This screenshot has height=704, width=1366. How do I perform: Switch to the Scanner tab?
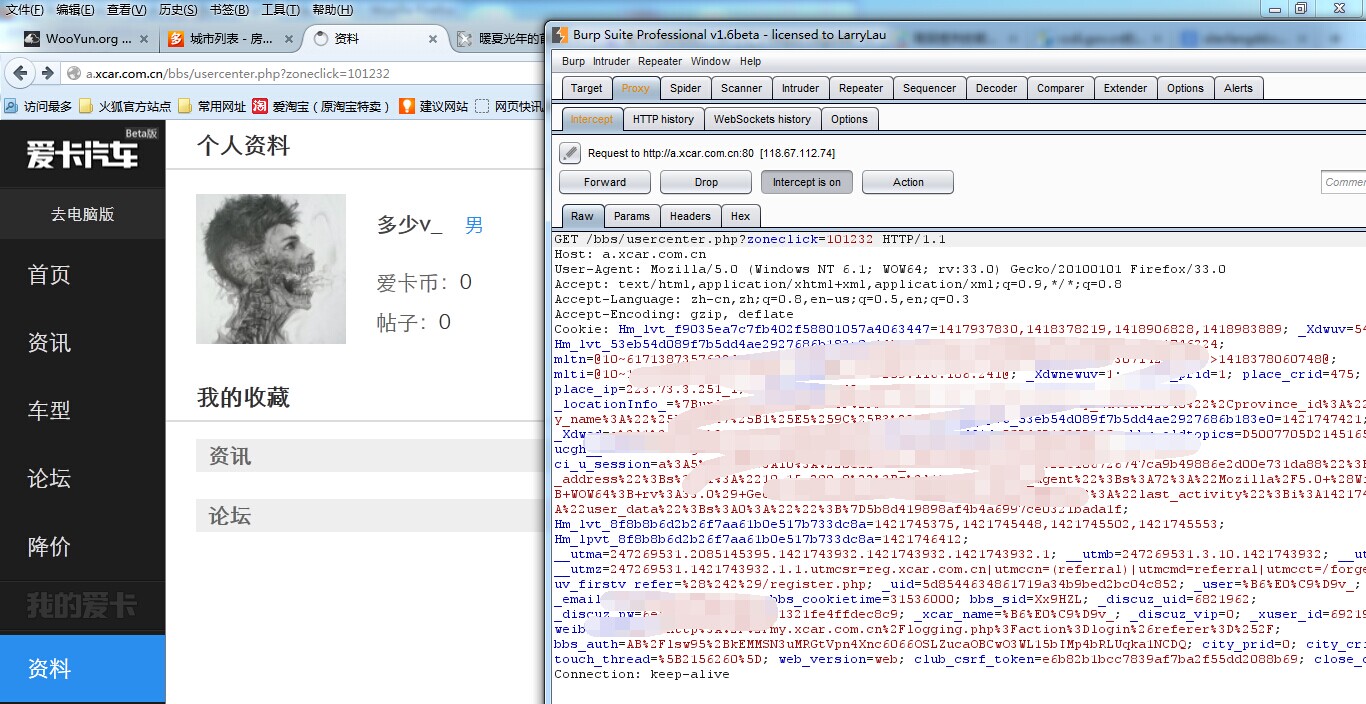pyautogui.click(x=741, y=88)
